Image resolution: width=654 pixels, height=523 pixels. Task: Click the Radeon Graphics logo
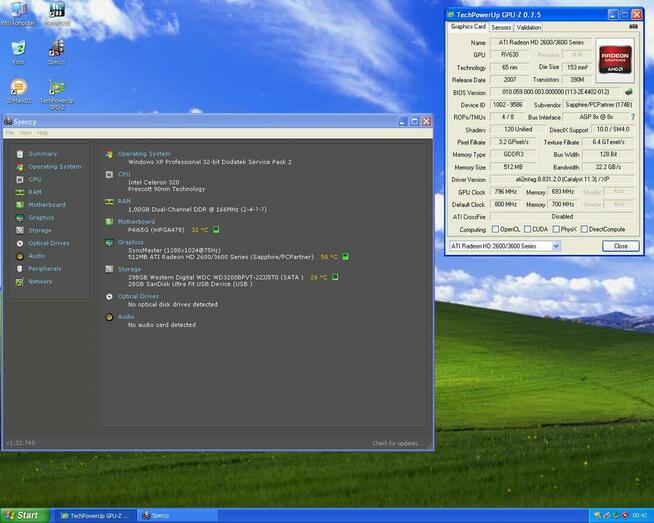click(615, 60)
